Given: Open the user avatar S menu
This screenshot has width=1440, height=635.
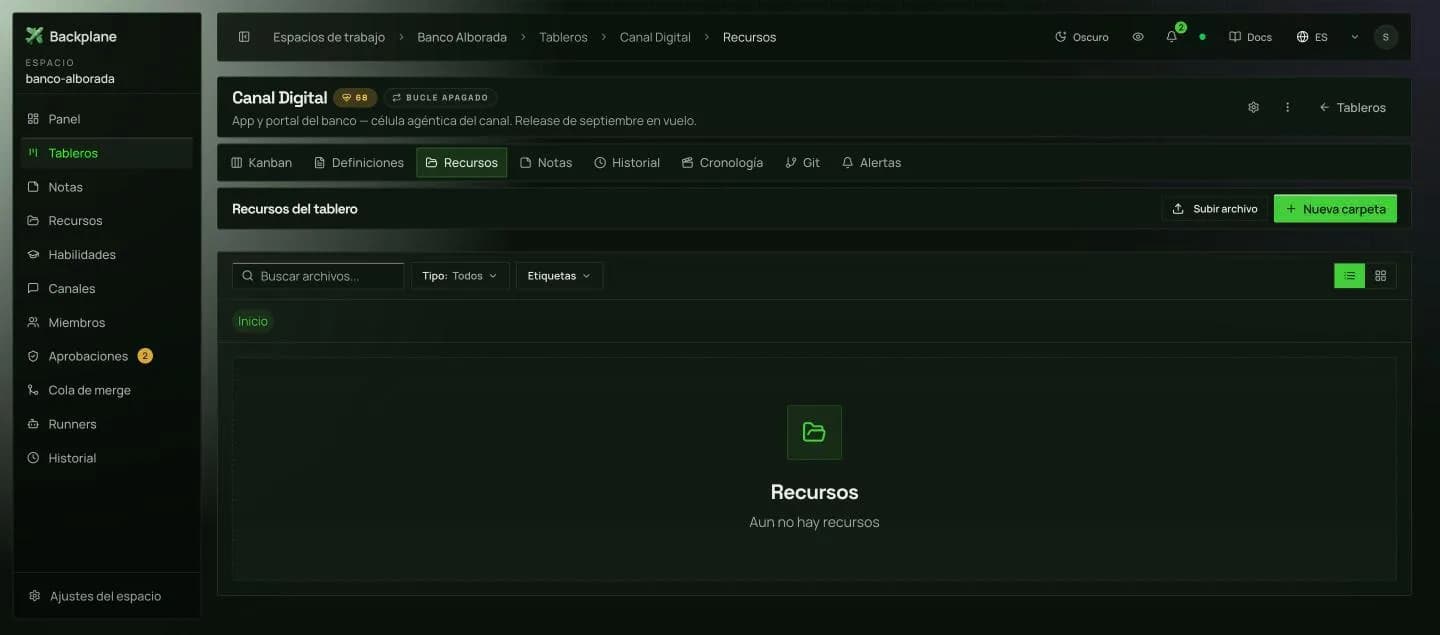Looking at the screenshot, I should pos(1385,37).
